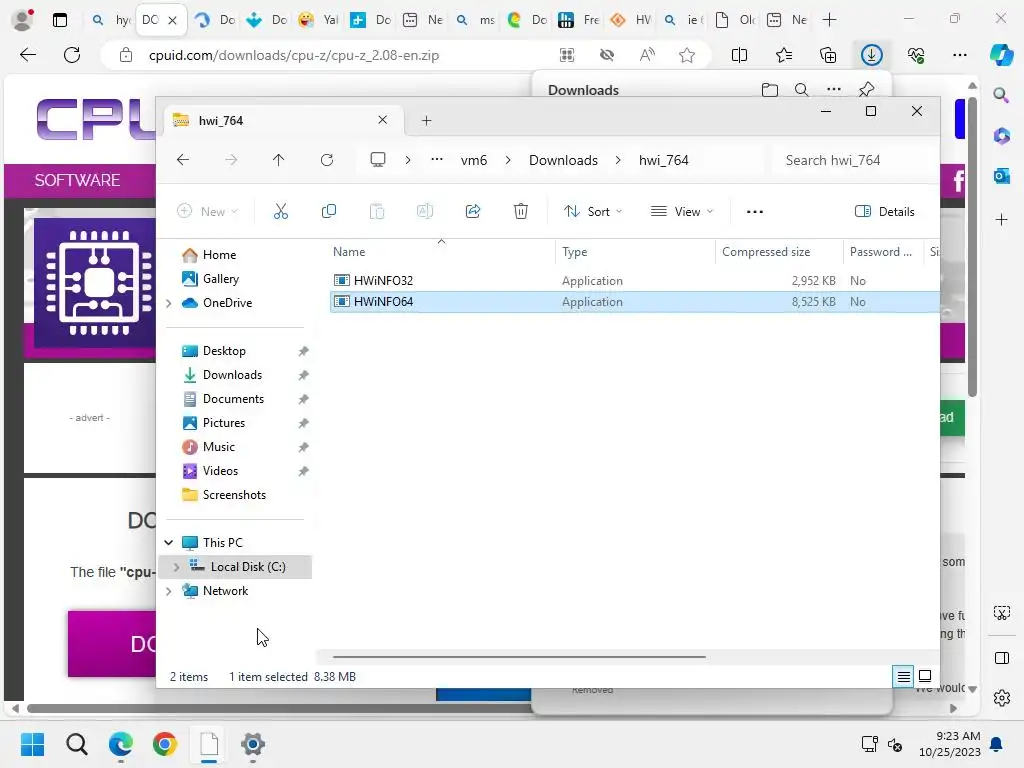Image resolution: width=1024 pixels, height=768 pixels.
Task: Expand the chevron after PC icon in address bar
Action: click(x=408, y=160)
